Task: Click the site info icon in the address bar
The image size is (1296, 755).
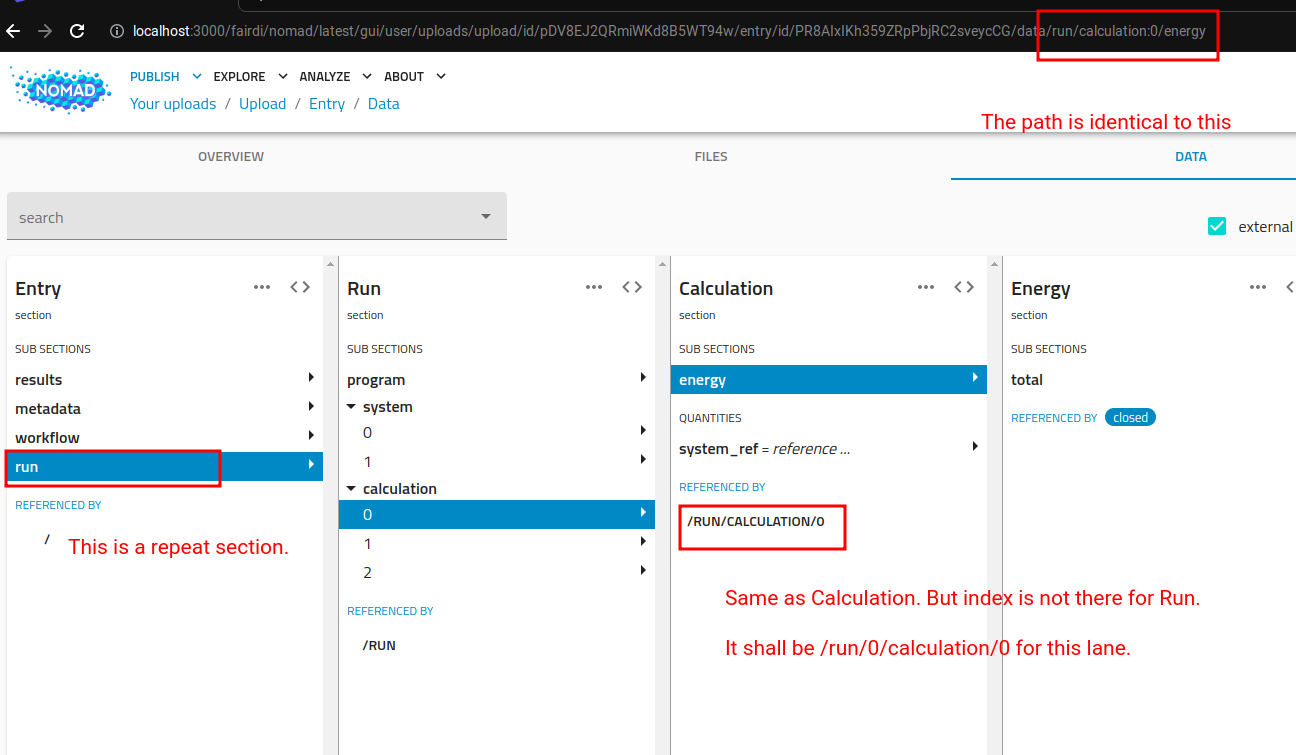Action: (117, 31)
